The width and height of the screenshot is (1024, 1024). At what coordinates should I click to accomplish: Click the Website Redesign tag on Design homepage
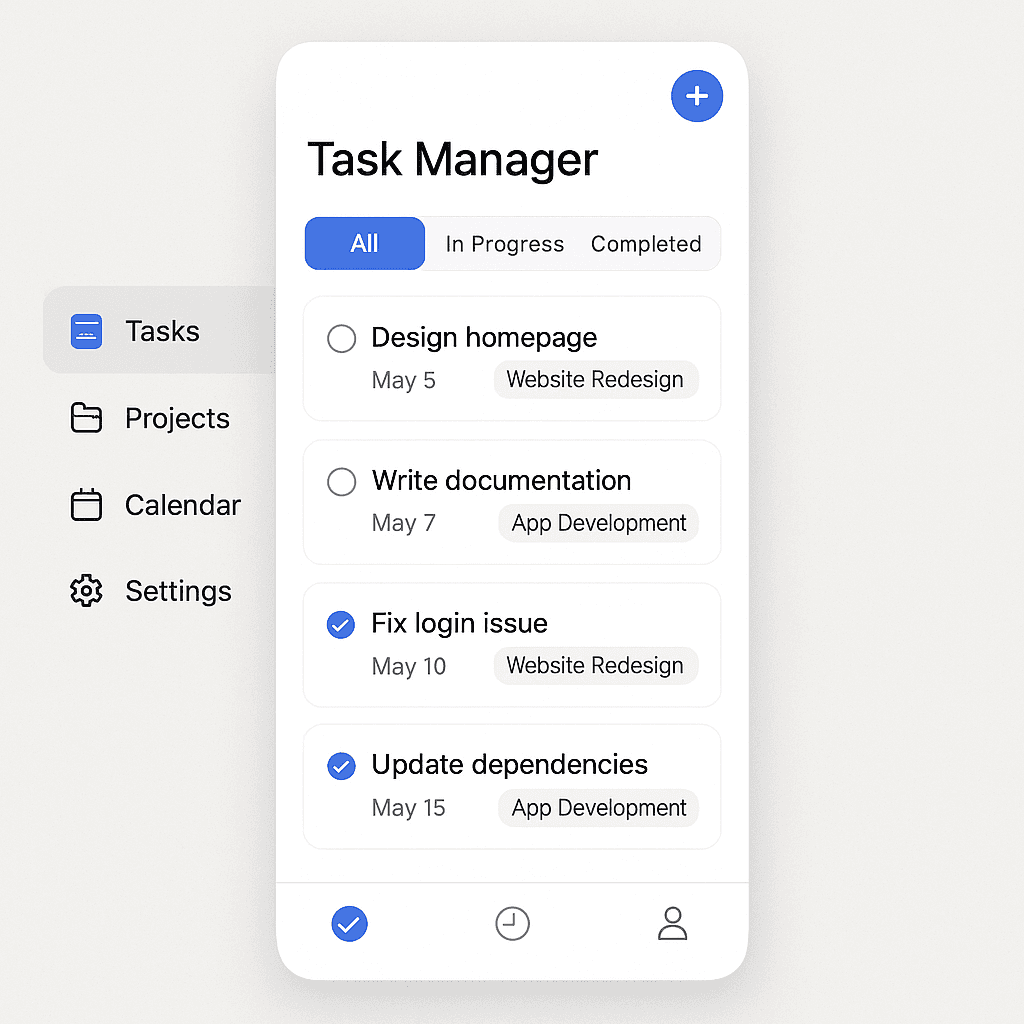(x=595, y=380)
